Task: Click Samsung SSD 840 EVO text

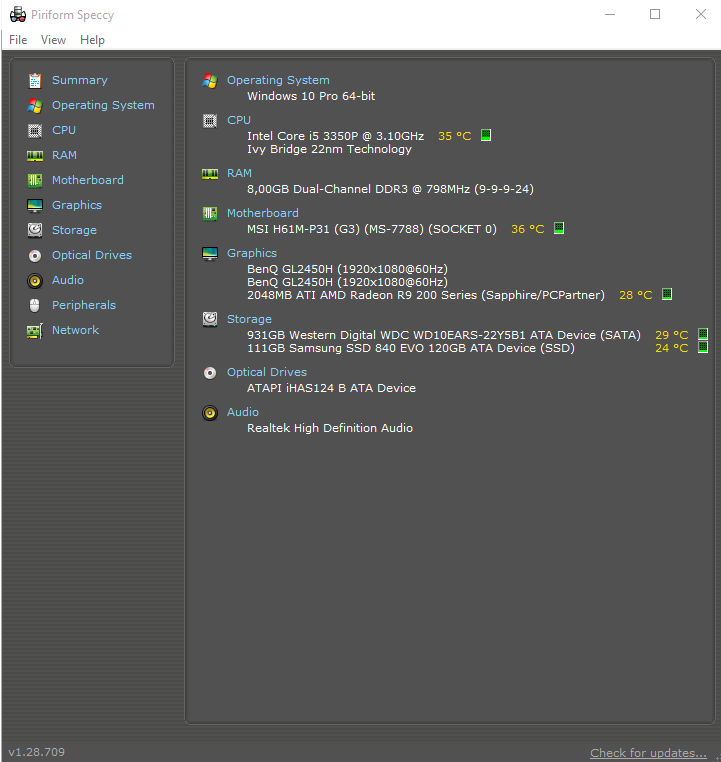Action: pyautogui.click(x=411, y=348)
